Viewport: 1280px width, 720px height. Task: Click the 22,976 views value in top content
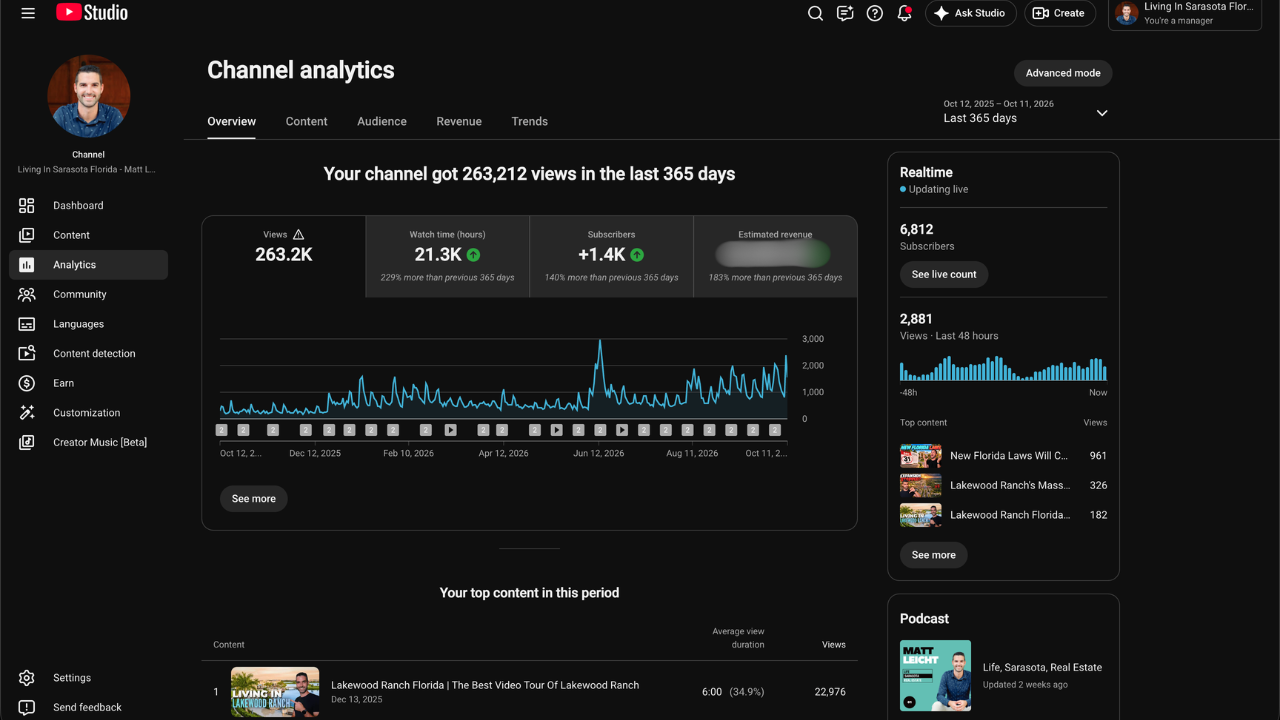click(830, 692)
